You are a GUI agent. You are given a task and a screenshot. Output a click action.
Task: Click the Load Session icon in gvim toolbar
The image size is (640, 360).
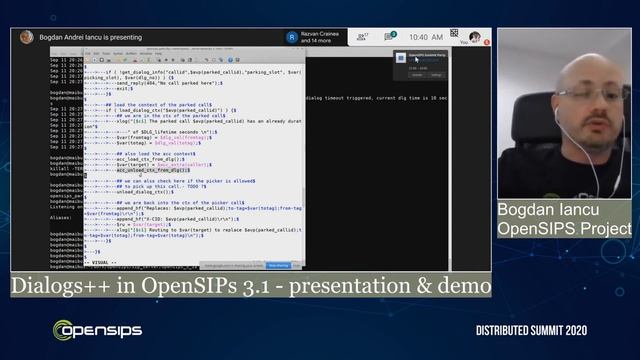click(183, 60)
